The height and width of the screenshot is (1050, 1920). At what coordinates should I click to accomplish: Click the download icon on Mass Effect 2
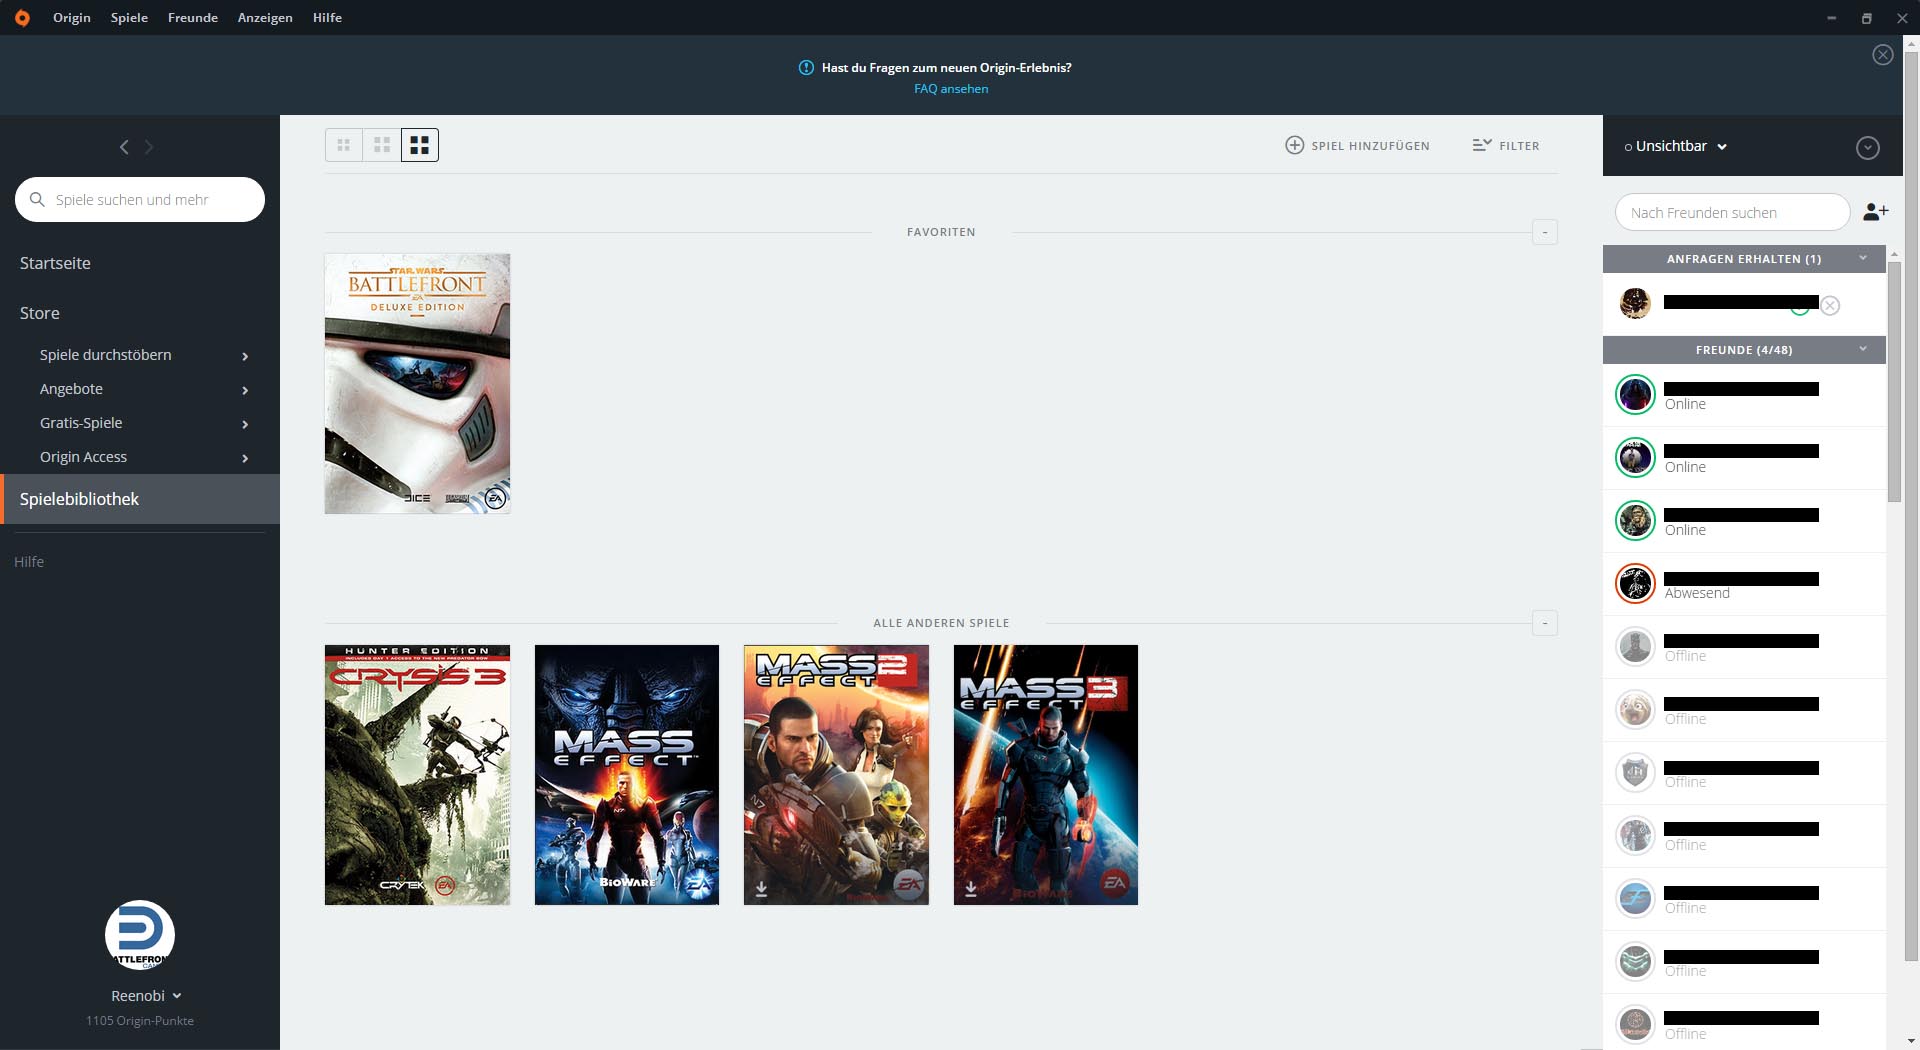(x=761, y=889)
